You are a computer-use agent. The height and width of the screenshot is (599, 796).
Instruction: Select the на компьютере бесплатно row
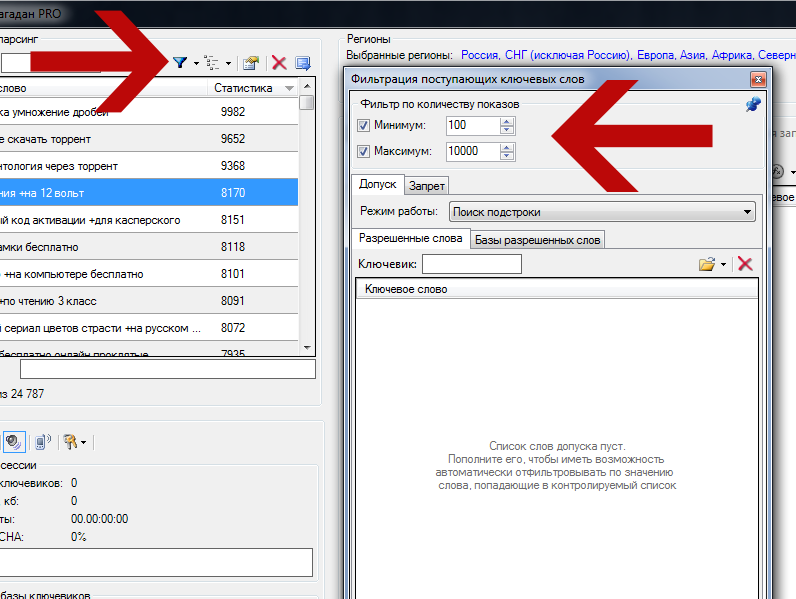pos(149,274)
